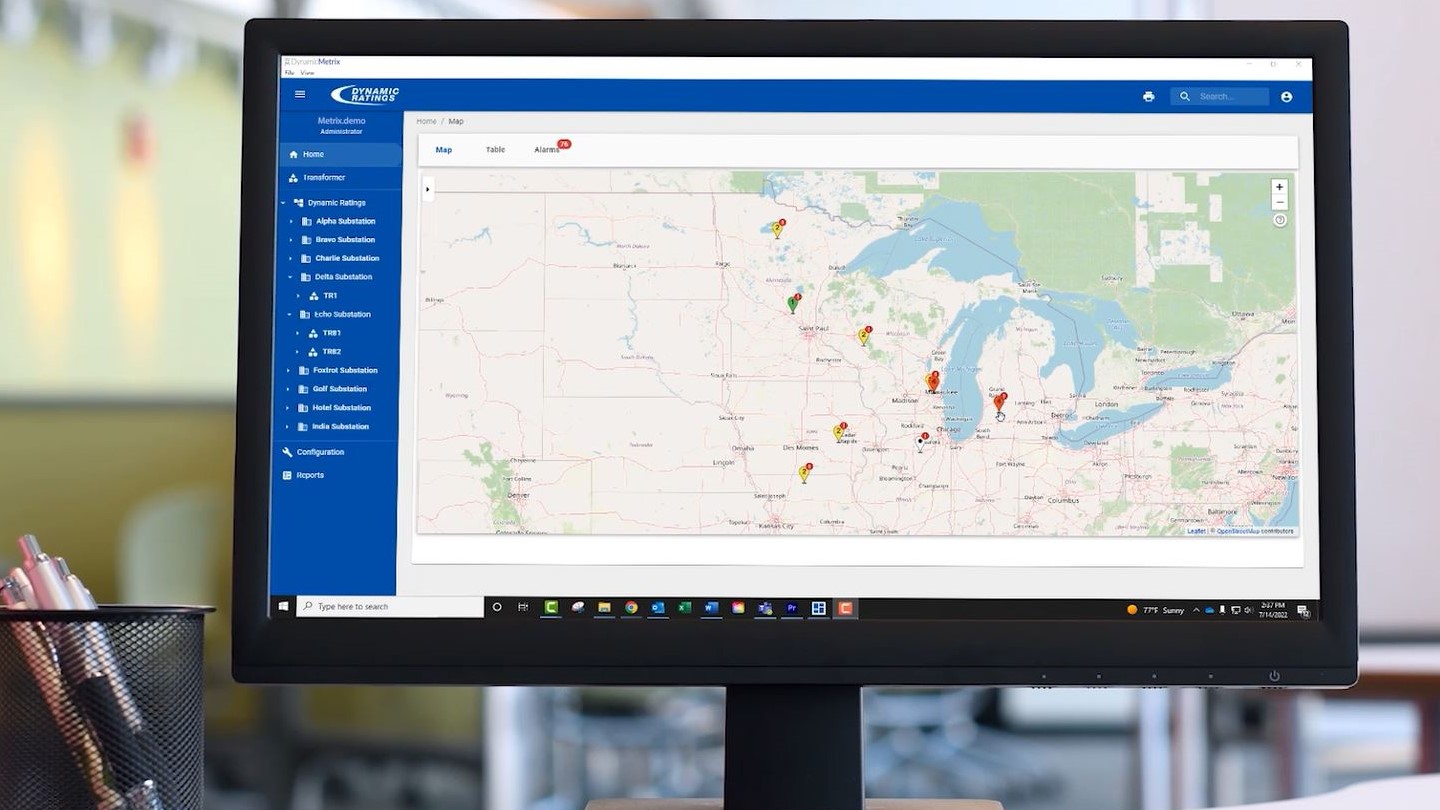The image size is (1440, 810).
Task: Click the Leaflet attribution link
Action: (x=1196, y=531)
